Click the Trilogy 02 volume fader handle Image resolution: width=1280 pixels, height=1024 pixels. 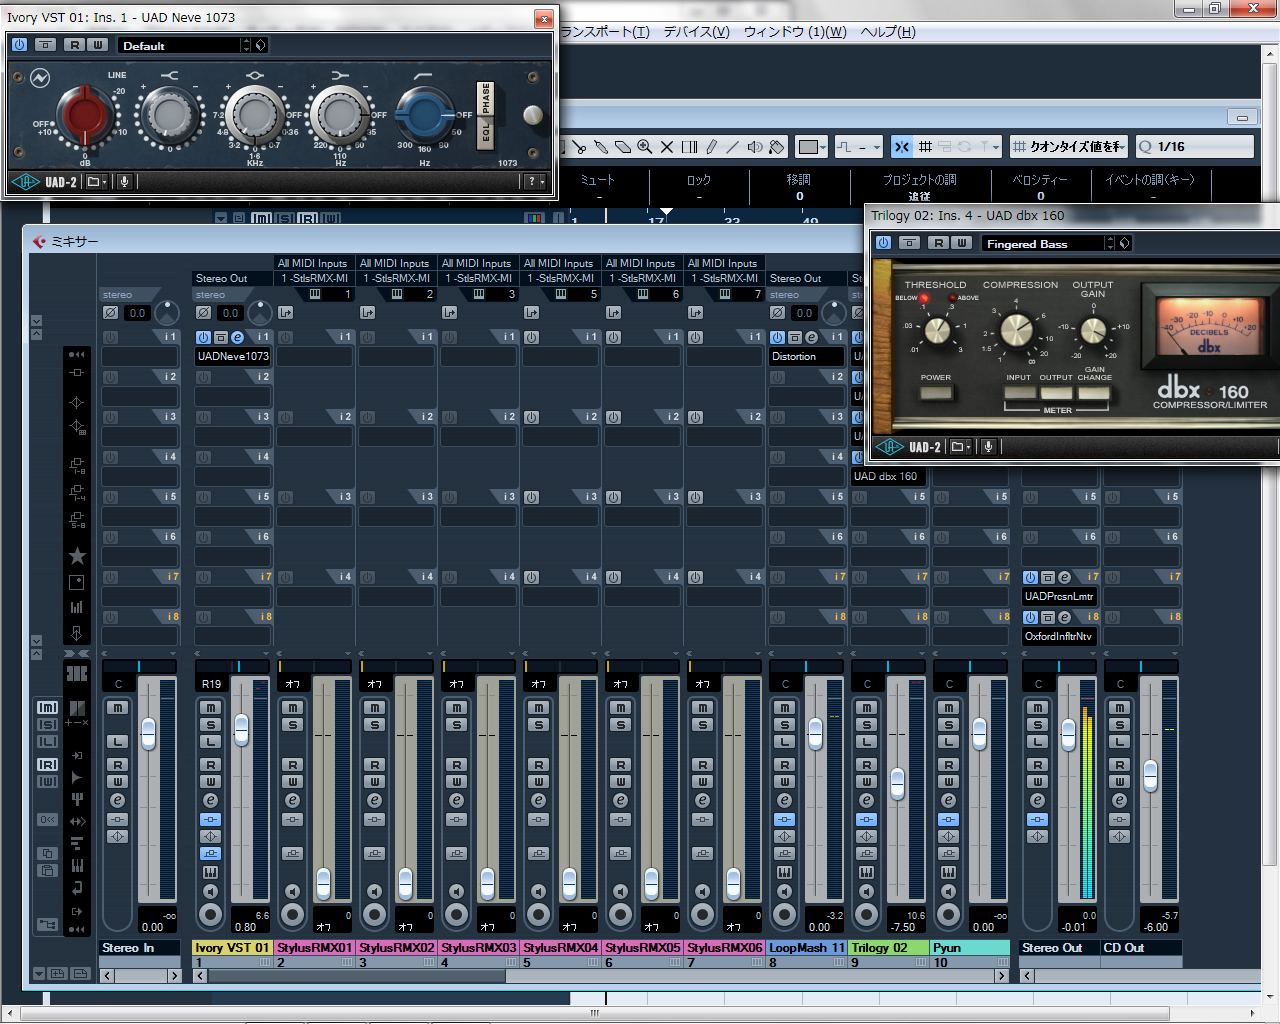(x=897, y=784)
